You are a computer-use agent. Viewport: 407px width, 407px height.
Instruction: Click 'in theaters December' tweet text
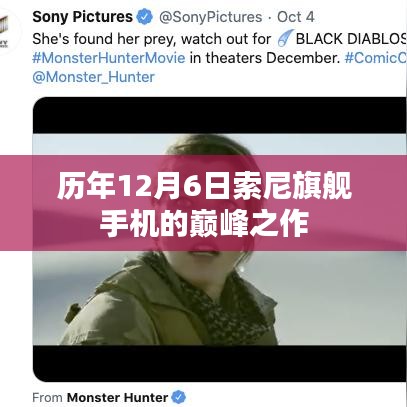(x=265, y=58)
